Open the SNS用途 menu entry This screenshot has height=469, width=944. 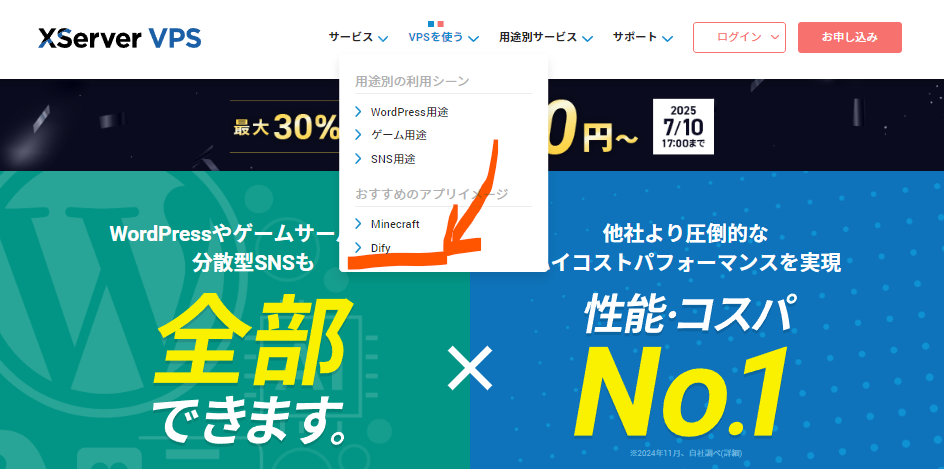393,159
